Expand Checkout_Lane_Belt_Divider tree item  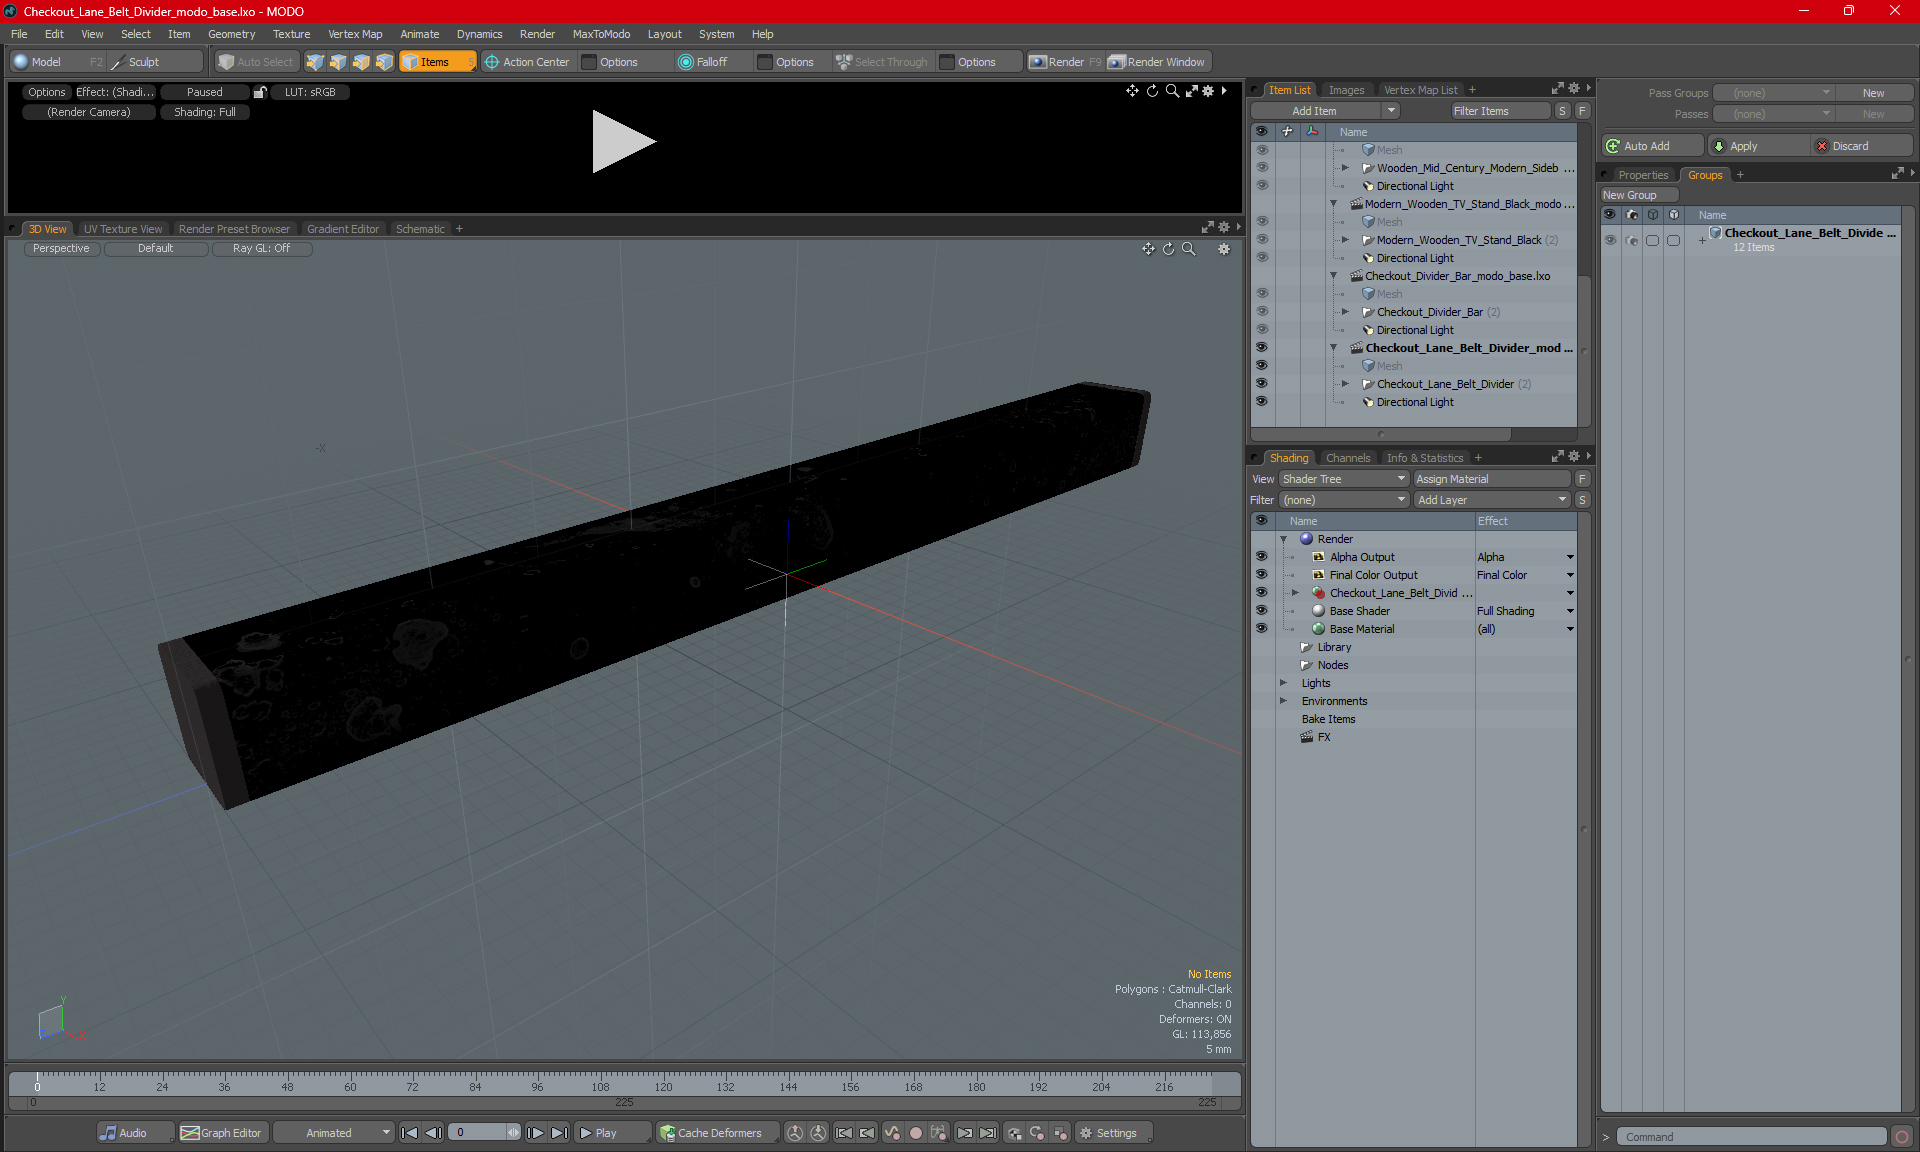pyautogui.click(x=1345, y=384)
